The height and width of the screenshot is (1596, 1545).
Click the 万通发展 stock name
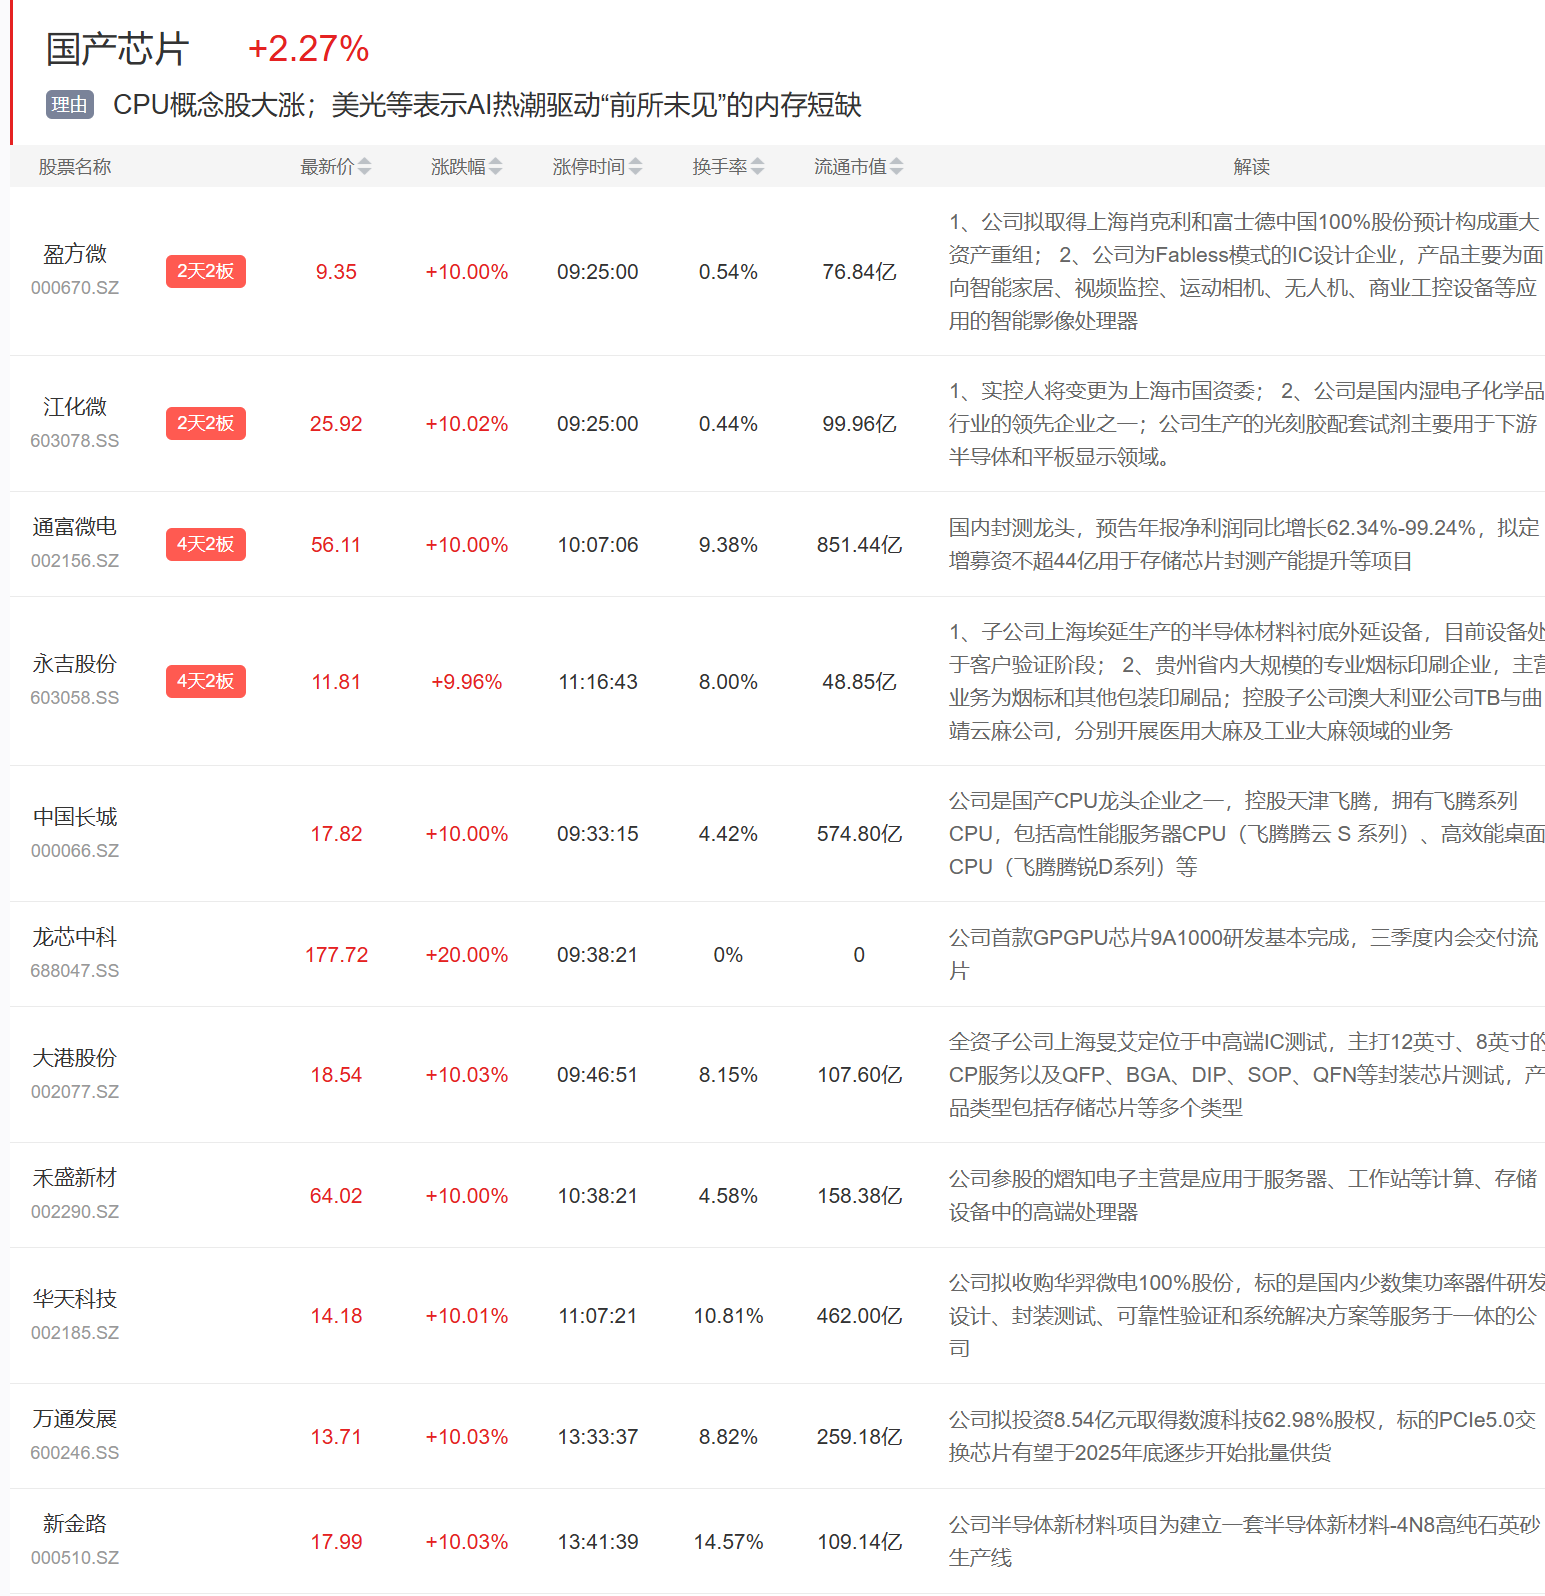[x=75, y=1420]
